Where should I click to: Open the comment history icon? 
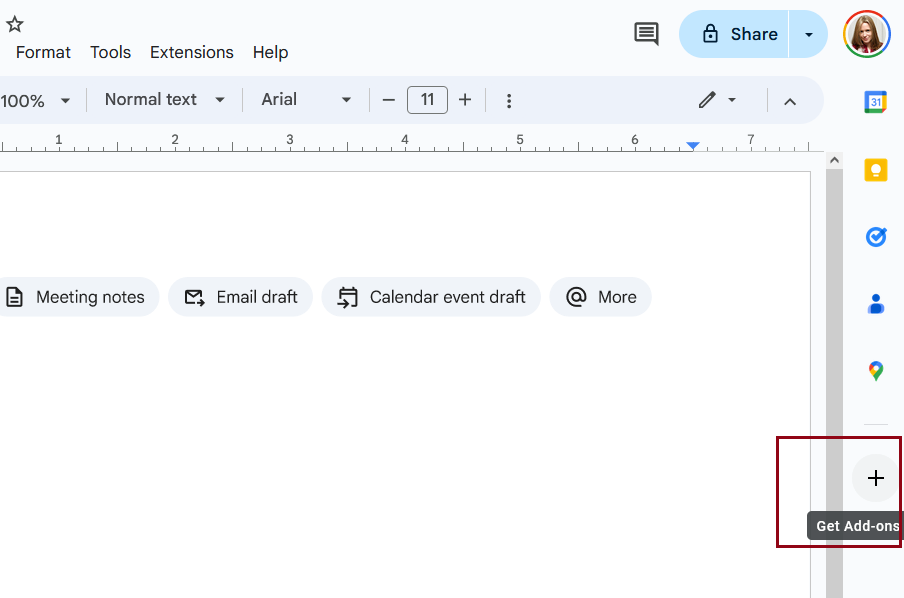pos(646,33)
